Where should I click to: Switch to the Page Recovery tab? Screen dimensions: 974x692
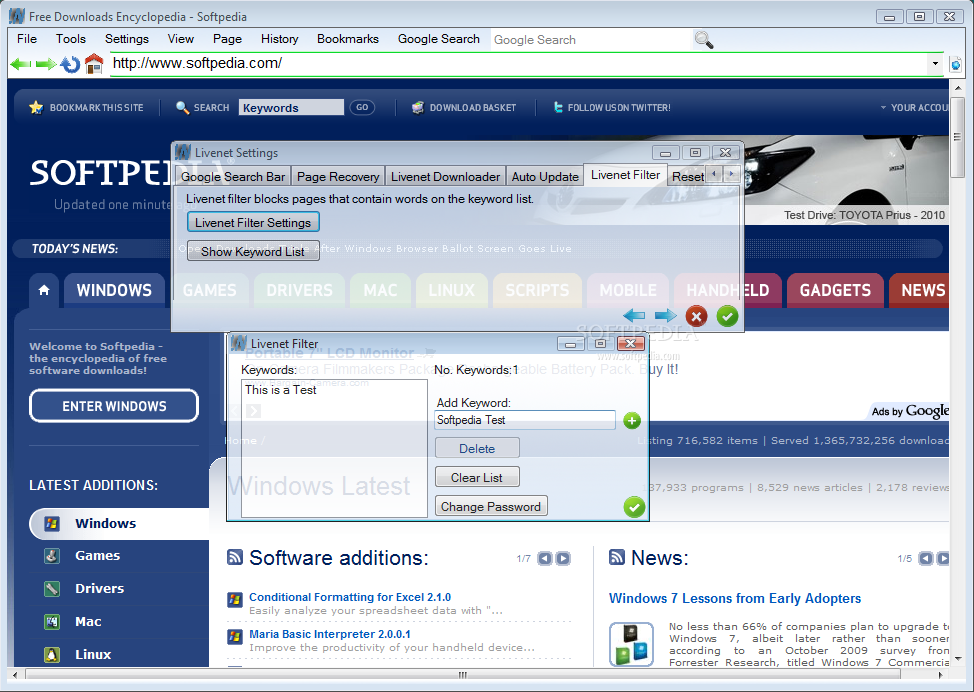coord(338,176)
